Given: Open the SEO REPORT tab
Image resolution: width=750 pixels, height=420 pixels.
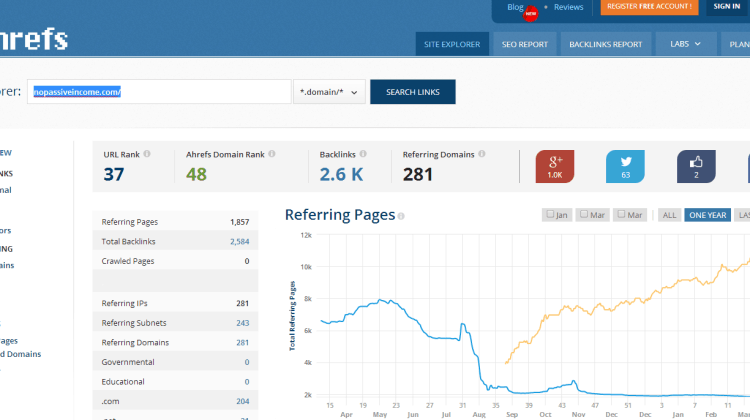Looking at the screenshot, I should (525, 44).
